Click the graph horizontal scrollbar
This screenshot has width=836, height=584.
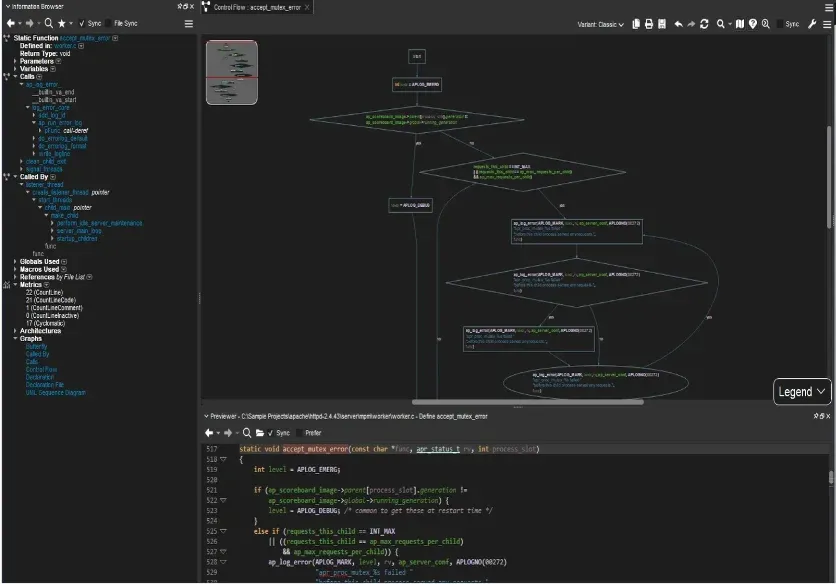(527, 402)
